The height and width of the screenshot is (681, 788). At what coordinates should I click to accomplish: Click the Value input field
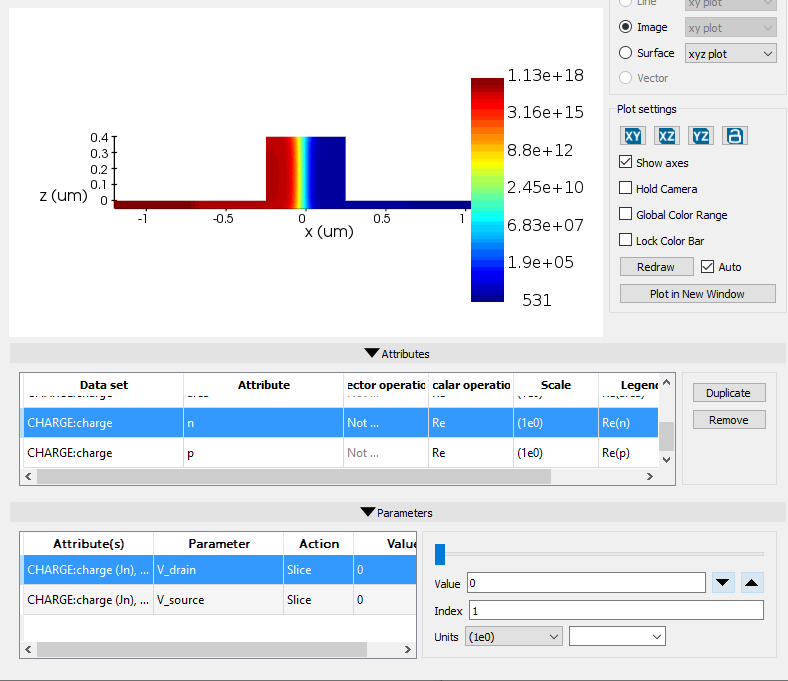586,583
